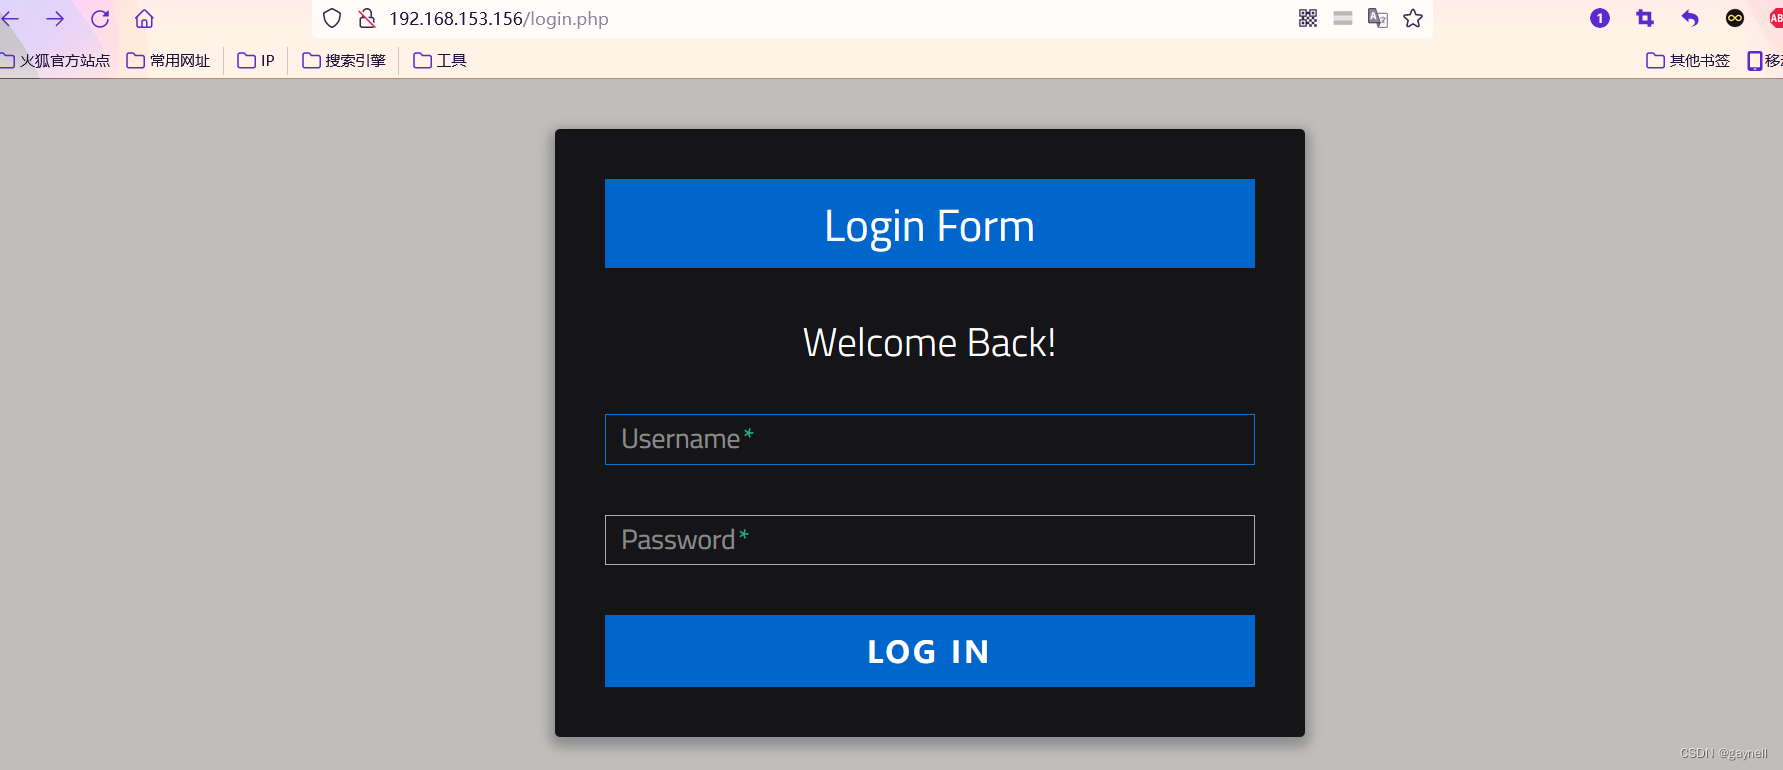Click the shield tracking protection icon
Image resolution: width=1783 pixels, height=770 pixels.
pyautogui.click(x=332, y=18)
